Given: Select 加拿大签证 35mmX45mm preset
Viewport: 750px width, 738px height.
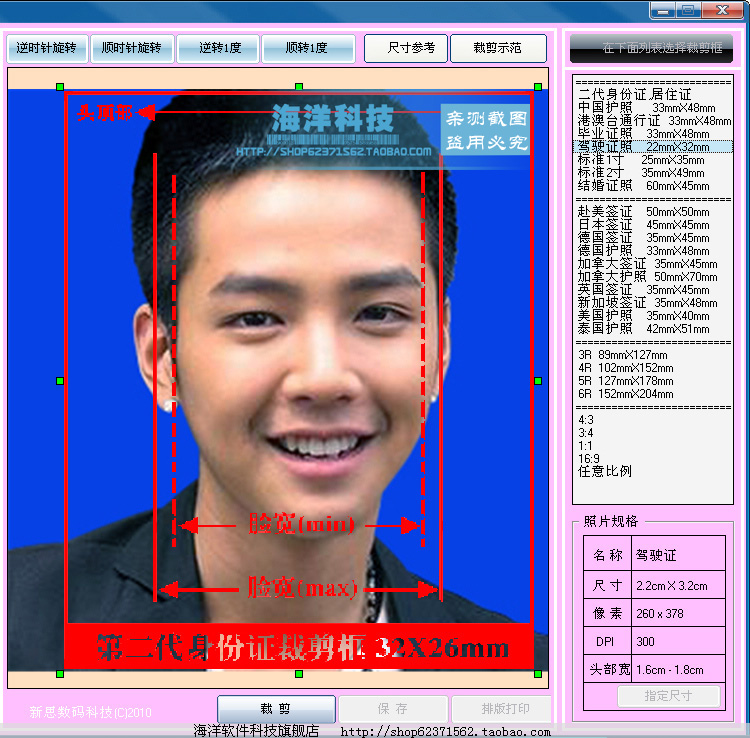Looking at the screenshot, I should pos(652,264).
